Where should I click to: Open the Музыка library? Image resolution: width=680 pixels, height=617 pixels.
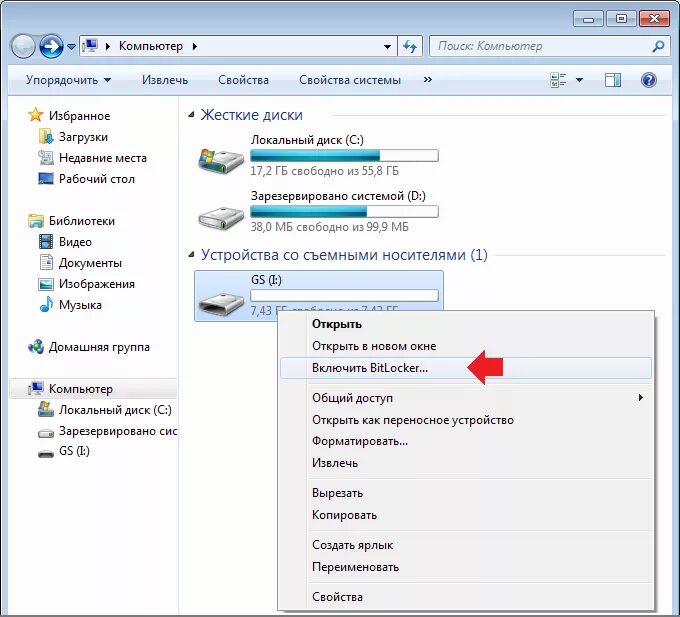pos(80,305)
